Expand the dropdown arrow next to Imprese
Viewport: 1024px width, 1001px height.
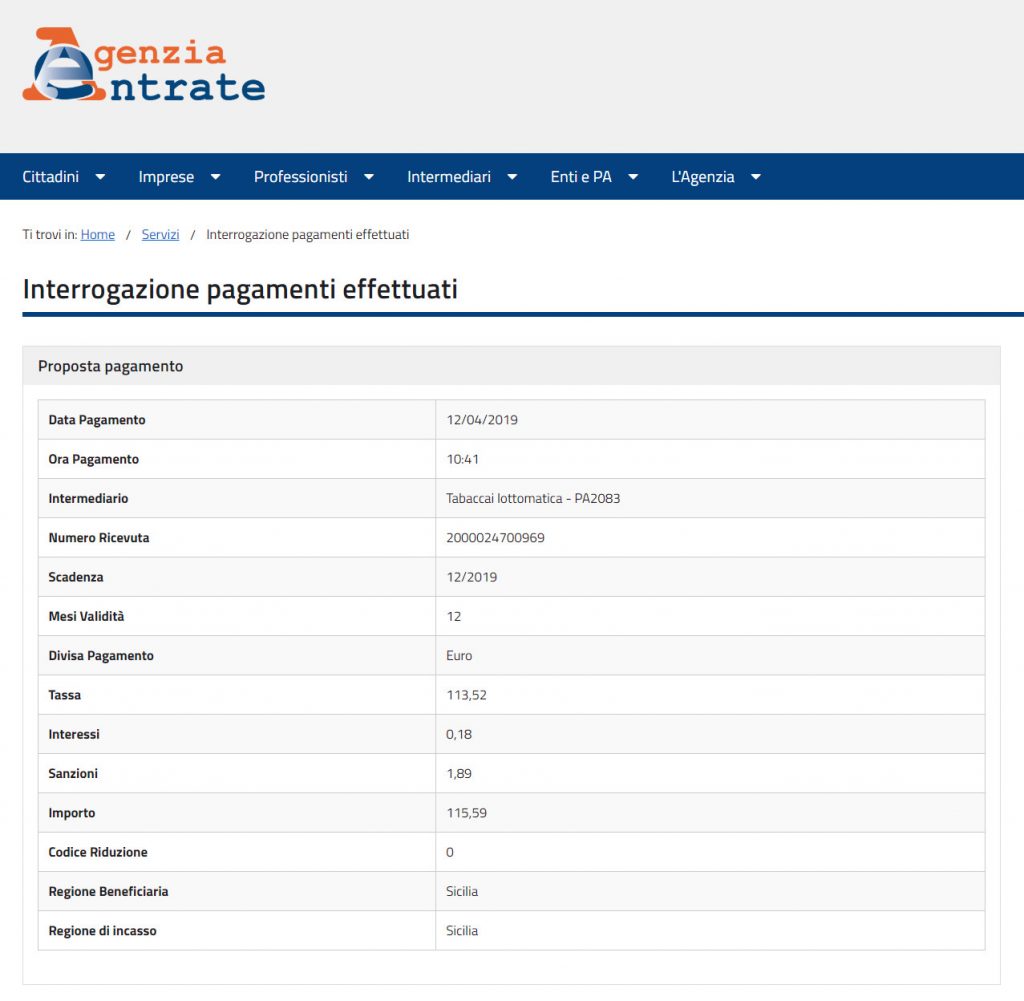(x=215, y=177)
